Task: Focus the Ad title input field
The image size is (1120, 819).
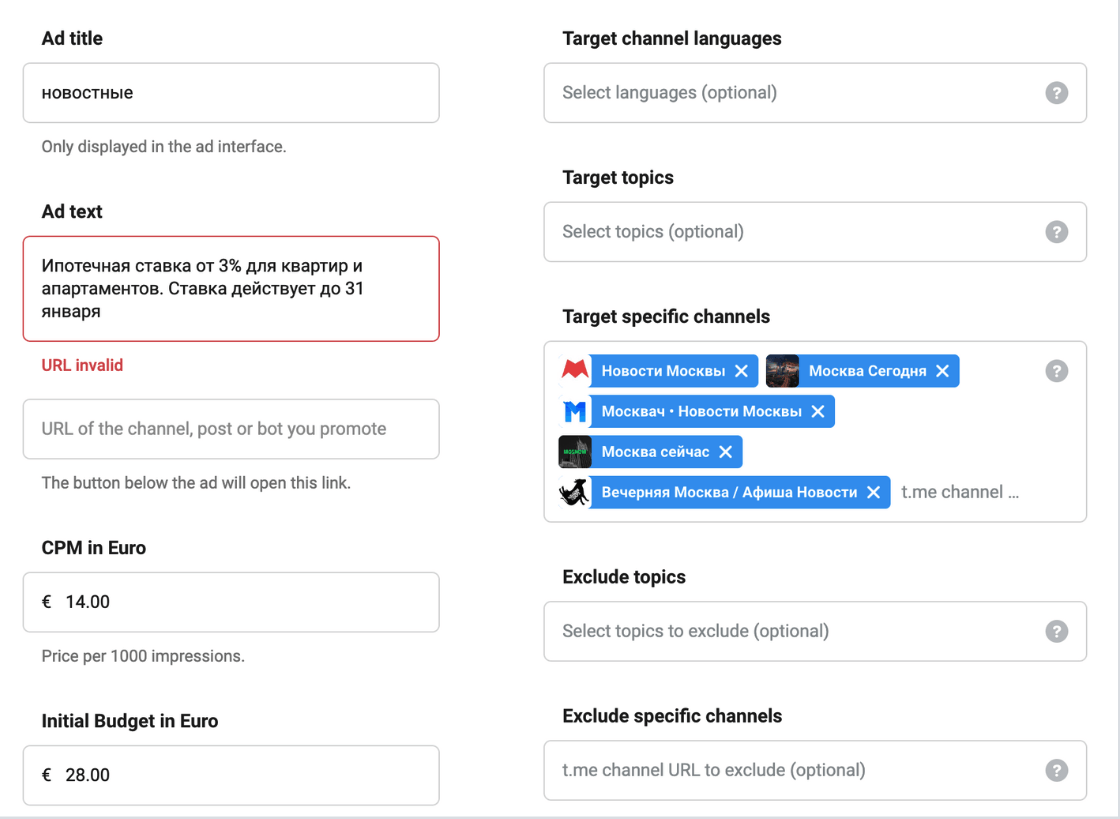Action: tap(231, 93)
